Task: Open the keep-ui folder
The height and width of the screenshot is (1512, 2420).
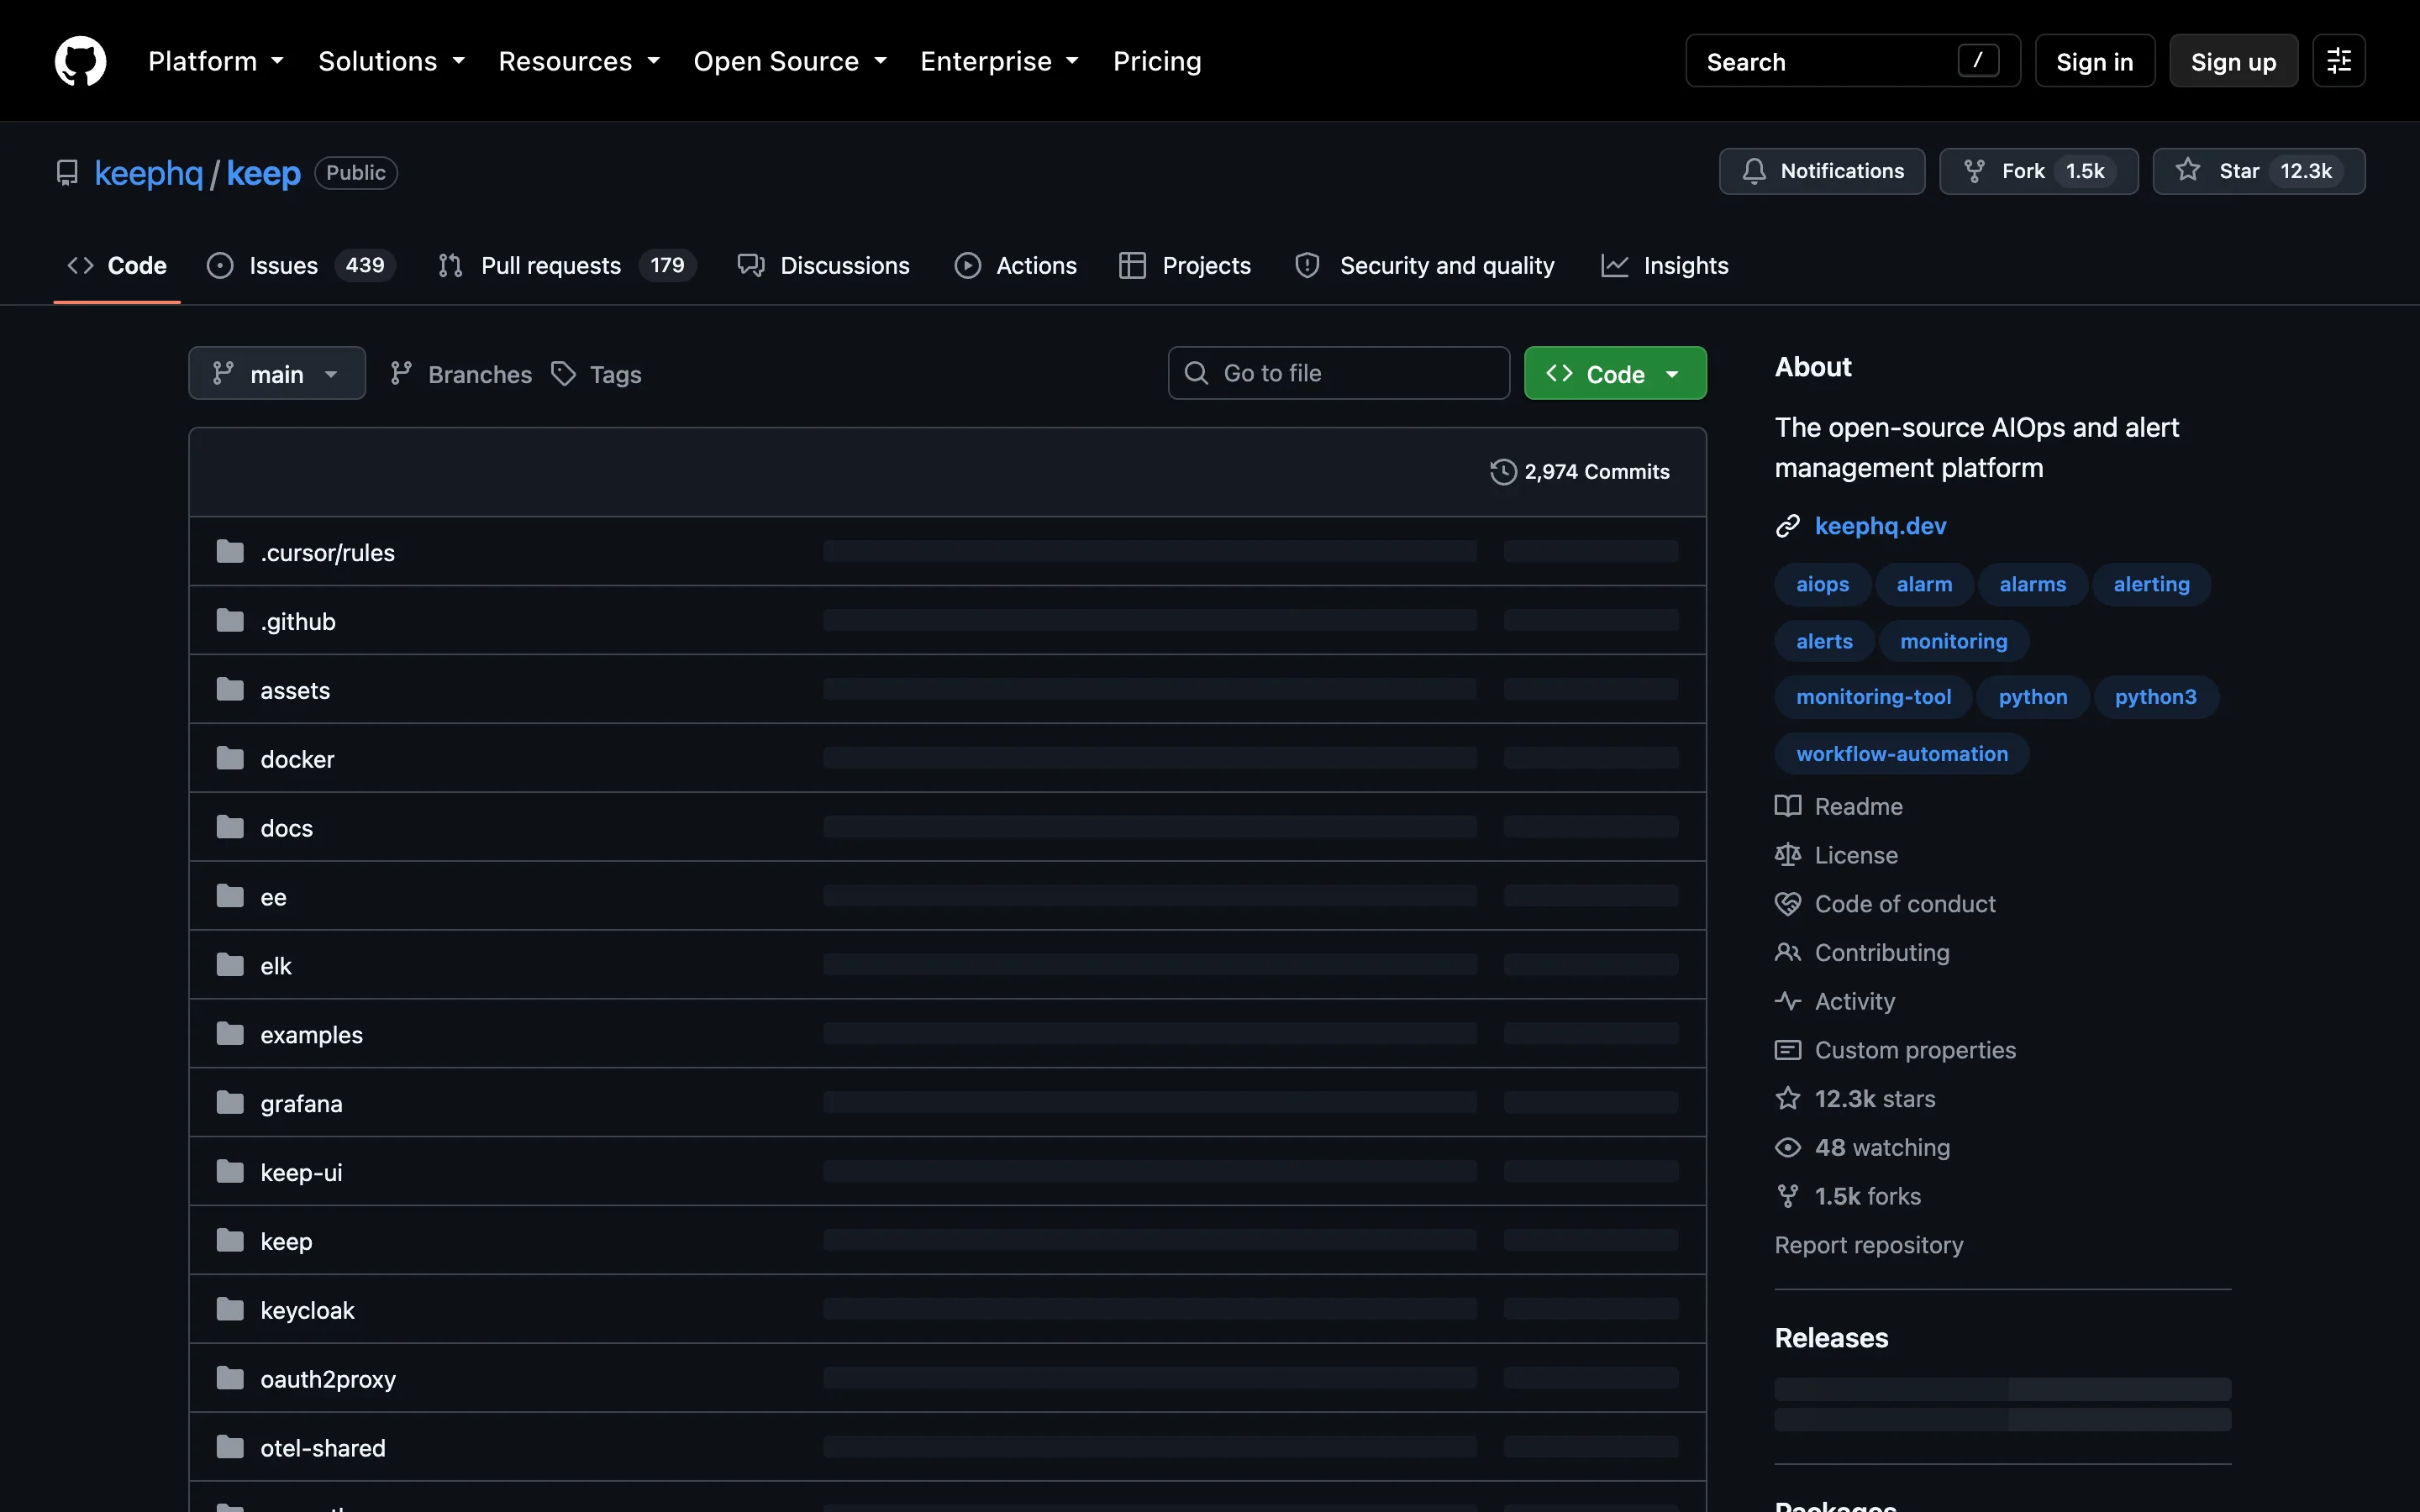Action: [301, 1172]
